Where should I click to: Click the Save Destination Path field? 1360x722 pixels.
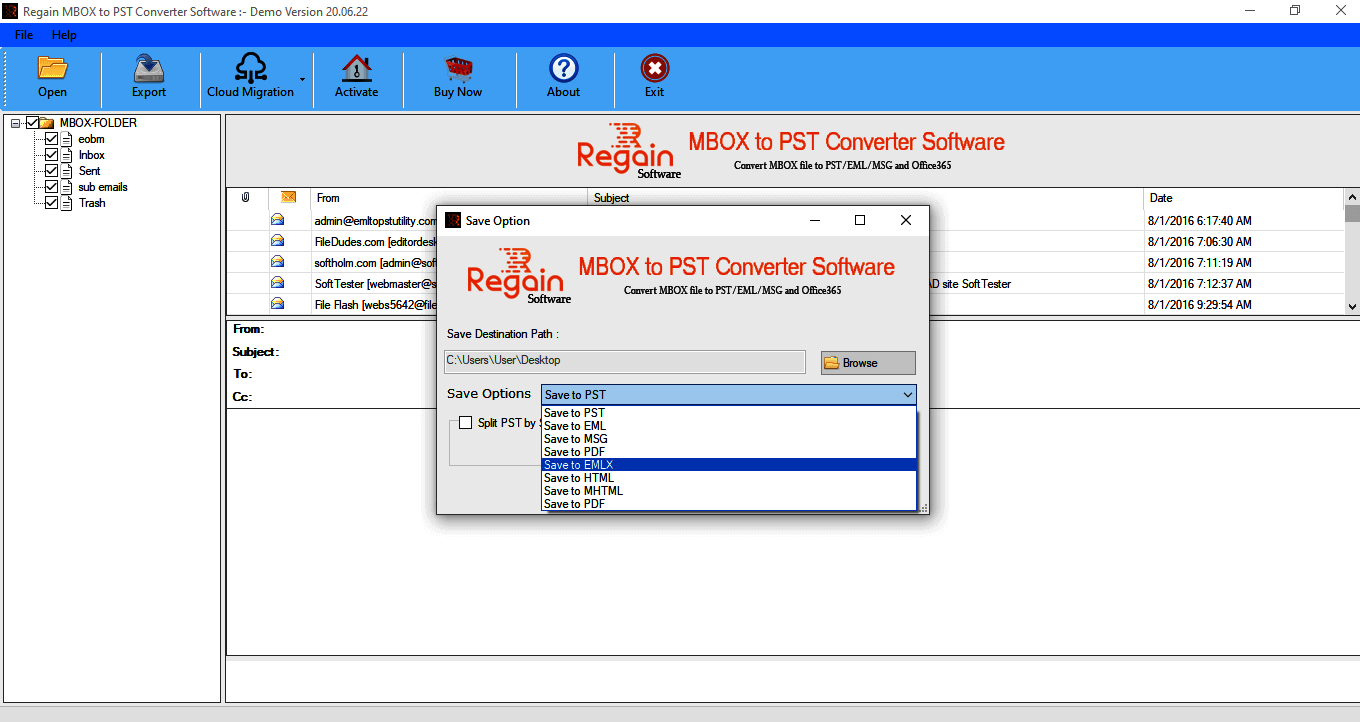(625, 361)
